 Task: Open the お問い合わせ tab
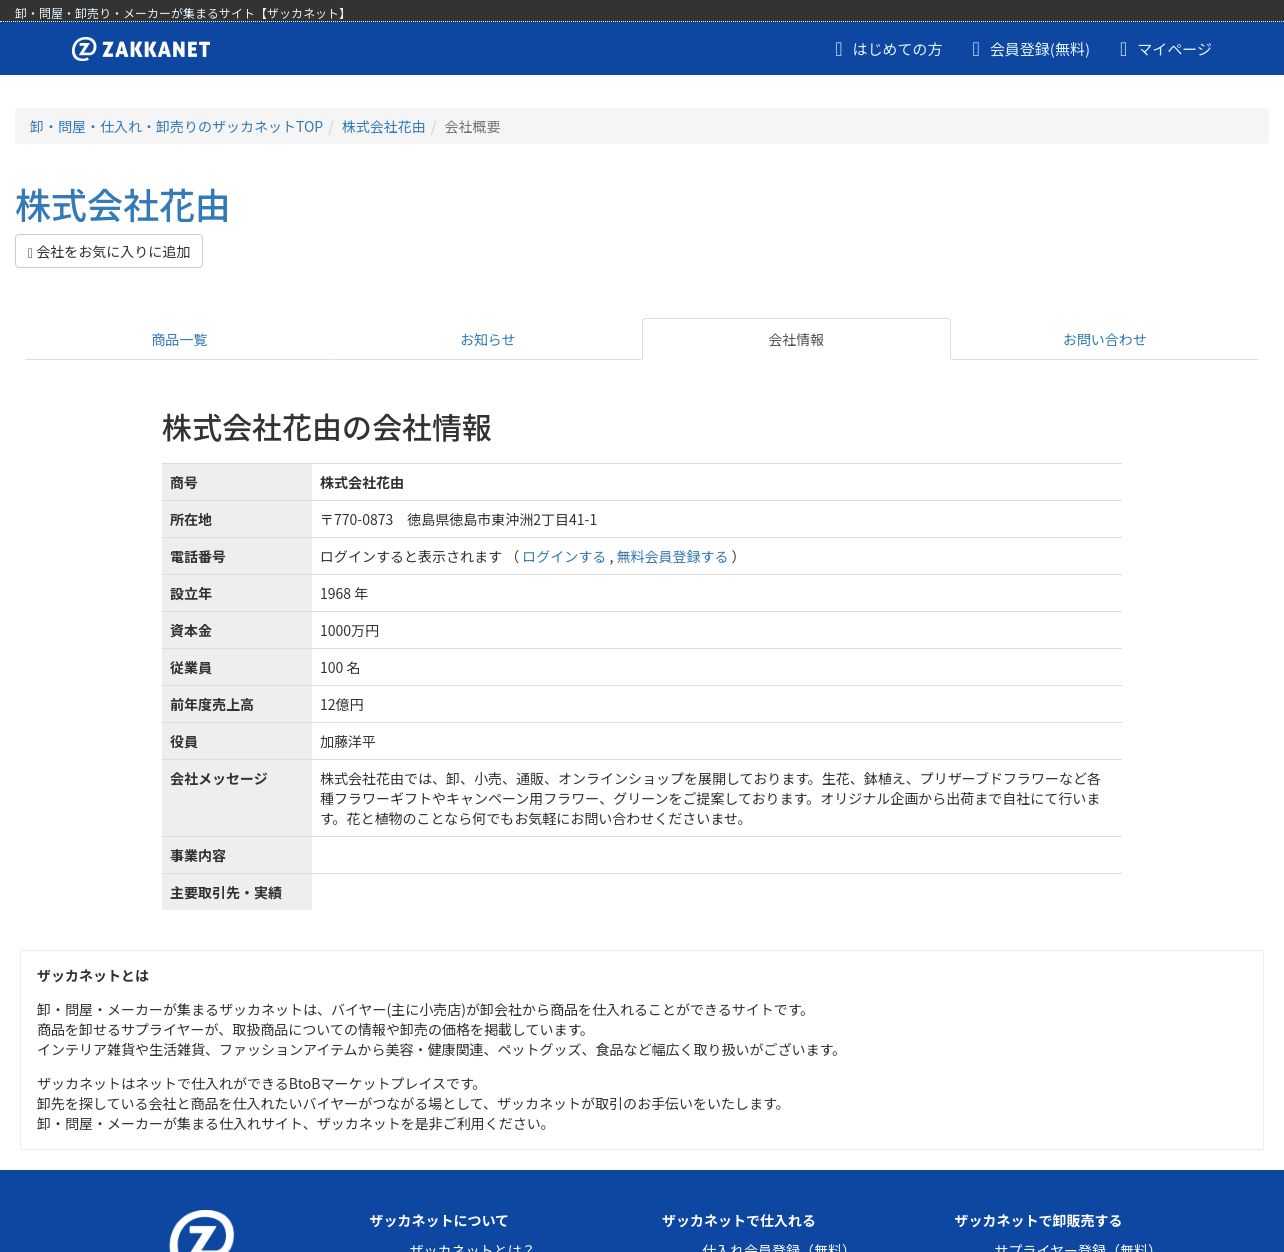tap(1105, 340)
